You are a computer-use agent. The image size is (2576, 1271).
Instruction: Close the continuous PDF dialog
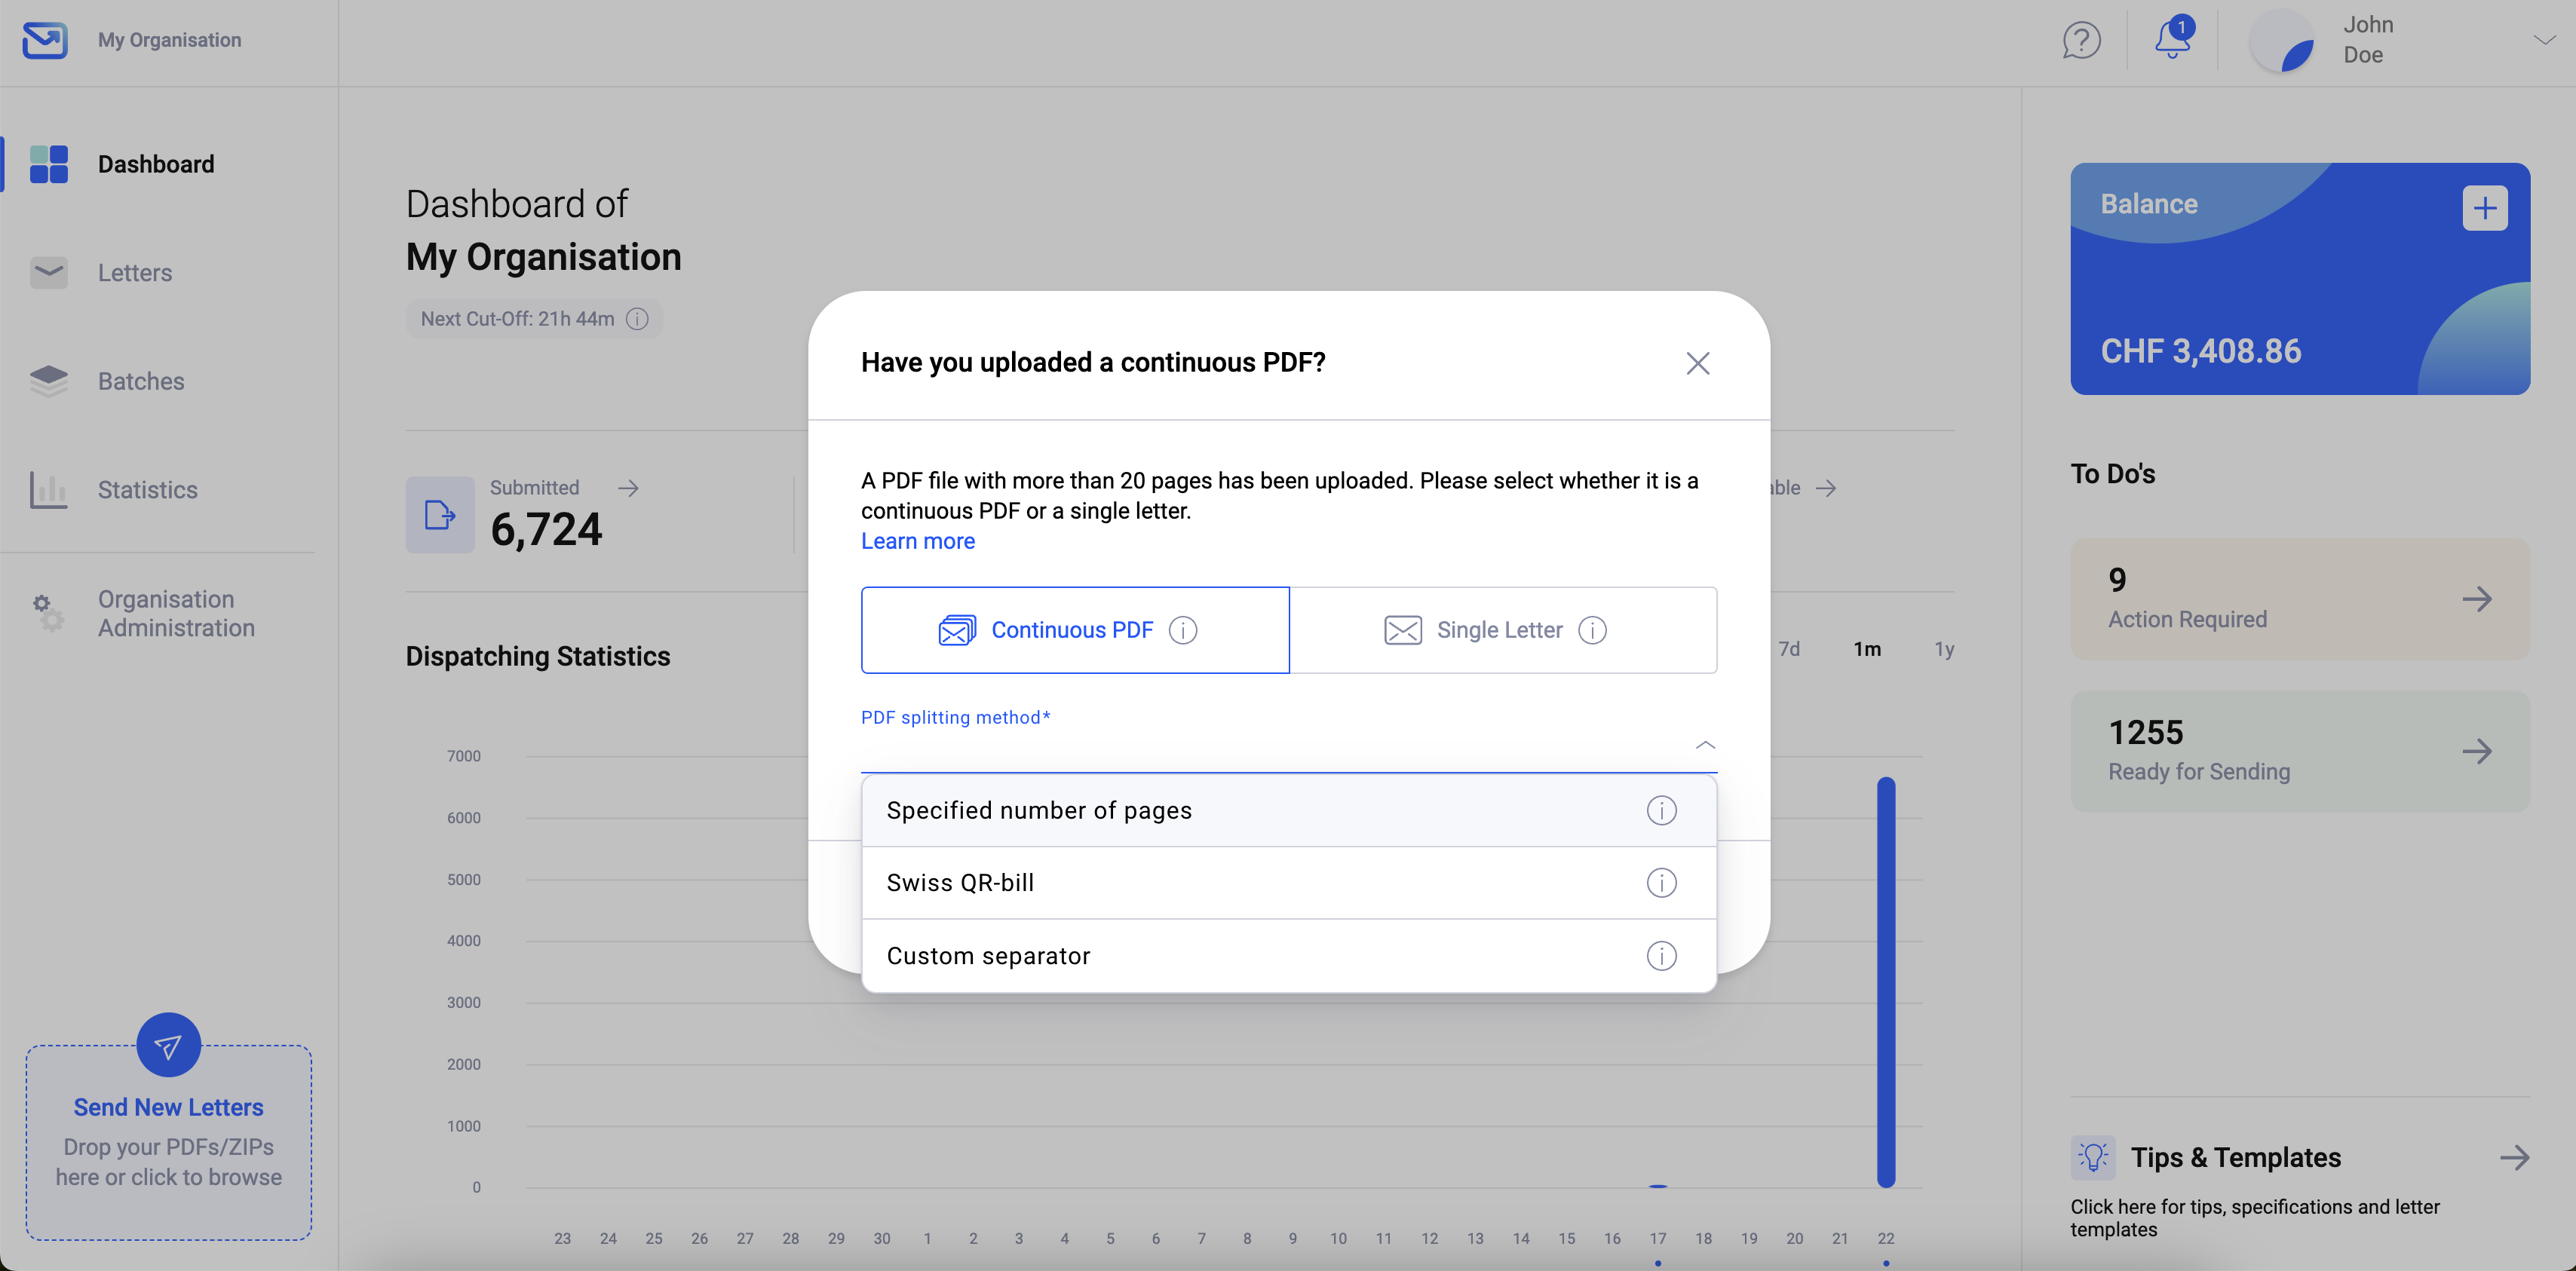(1697, 363)
